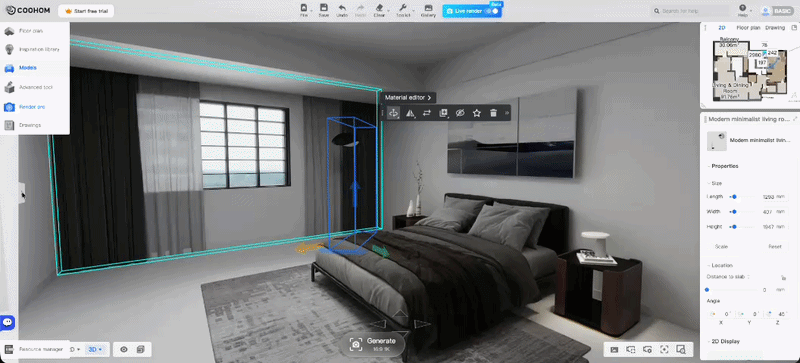Viewport: 800px width, 363px height.
Task: Click the Search for help field
Action: pyautogui.click(x=692, y=11)
